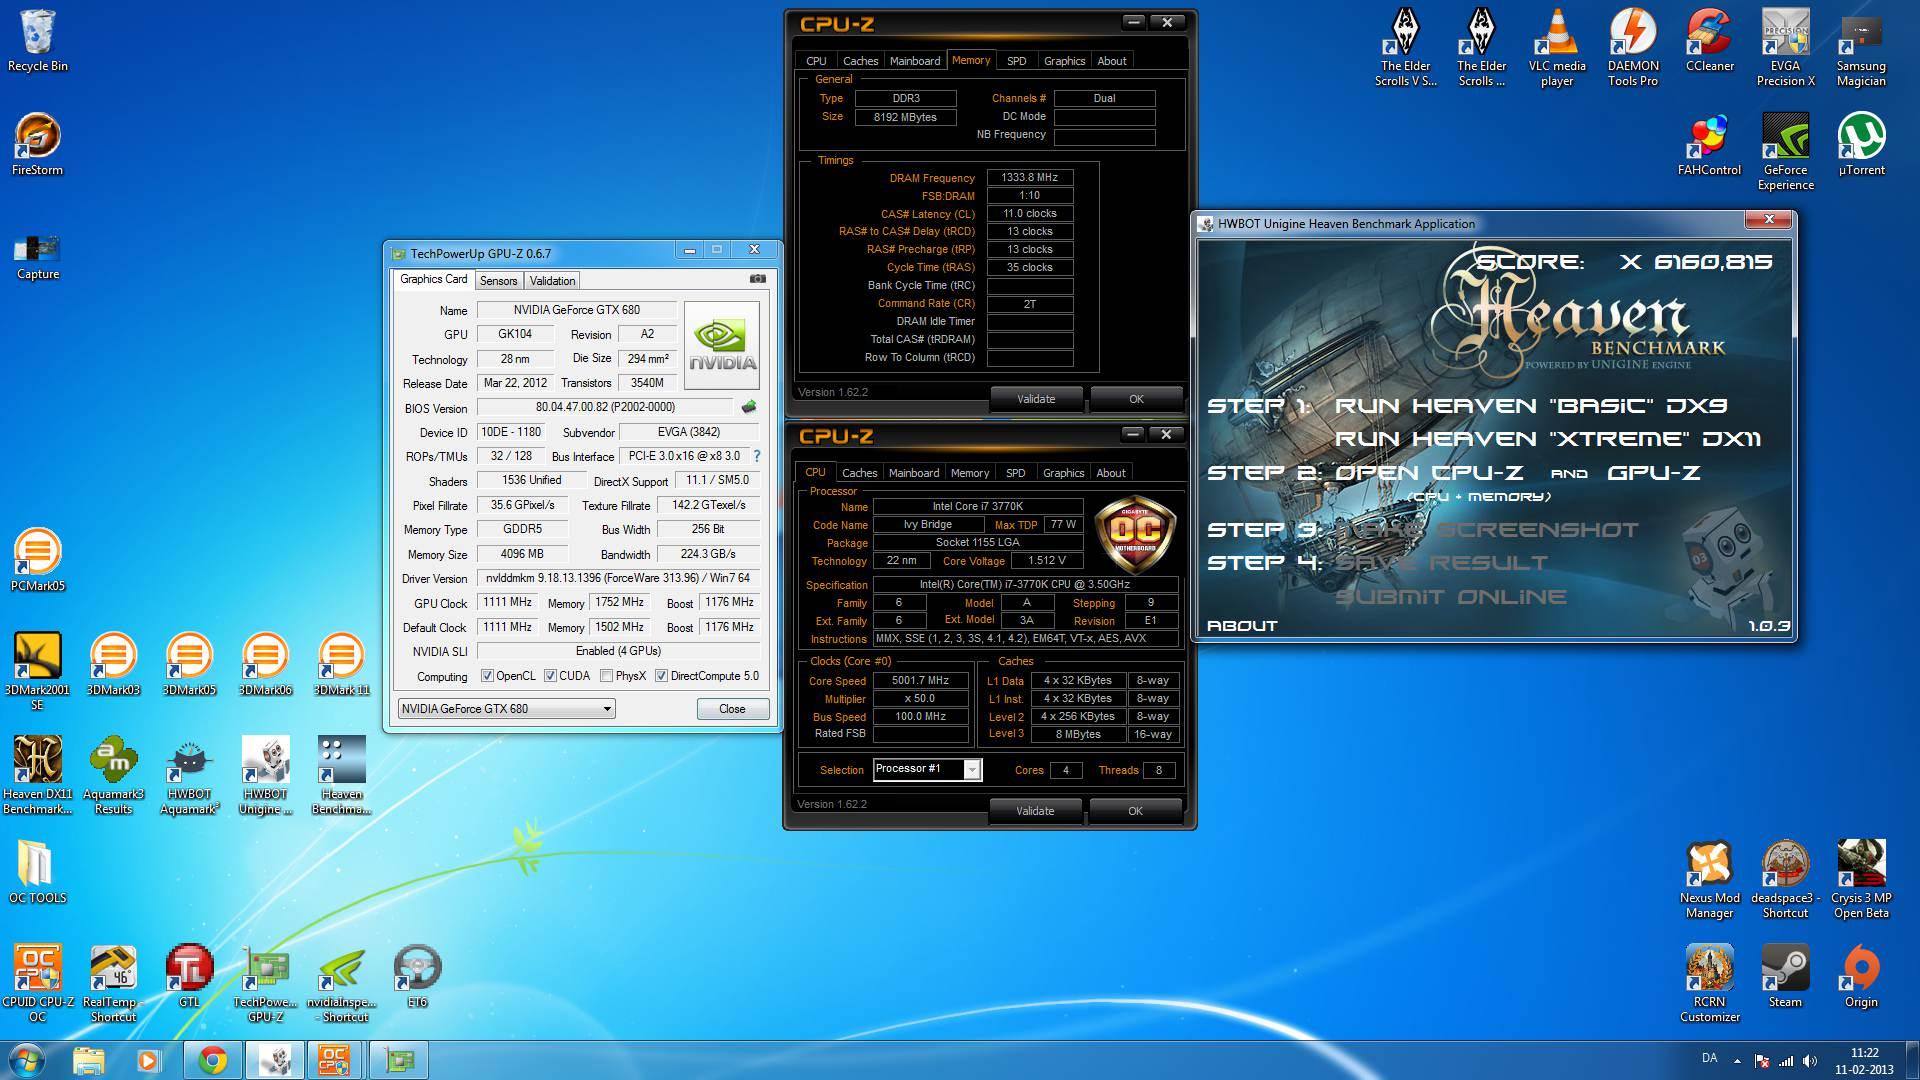Open DAEMON Tools Pro icon
The image size is (1920, 1080).
[x=1633, y=48]
